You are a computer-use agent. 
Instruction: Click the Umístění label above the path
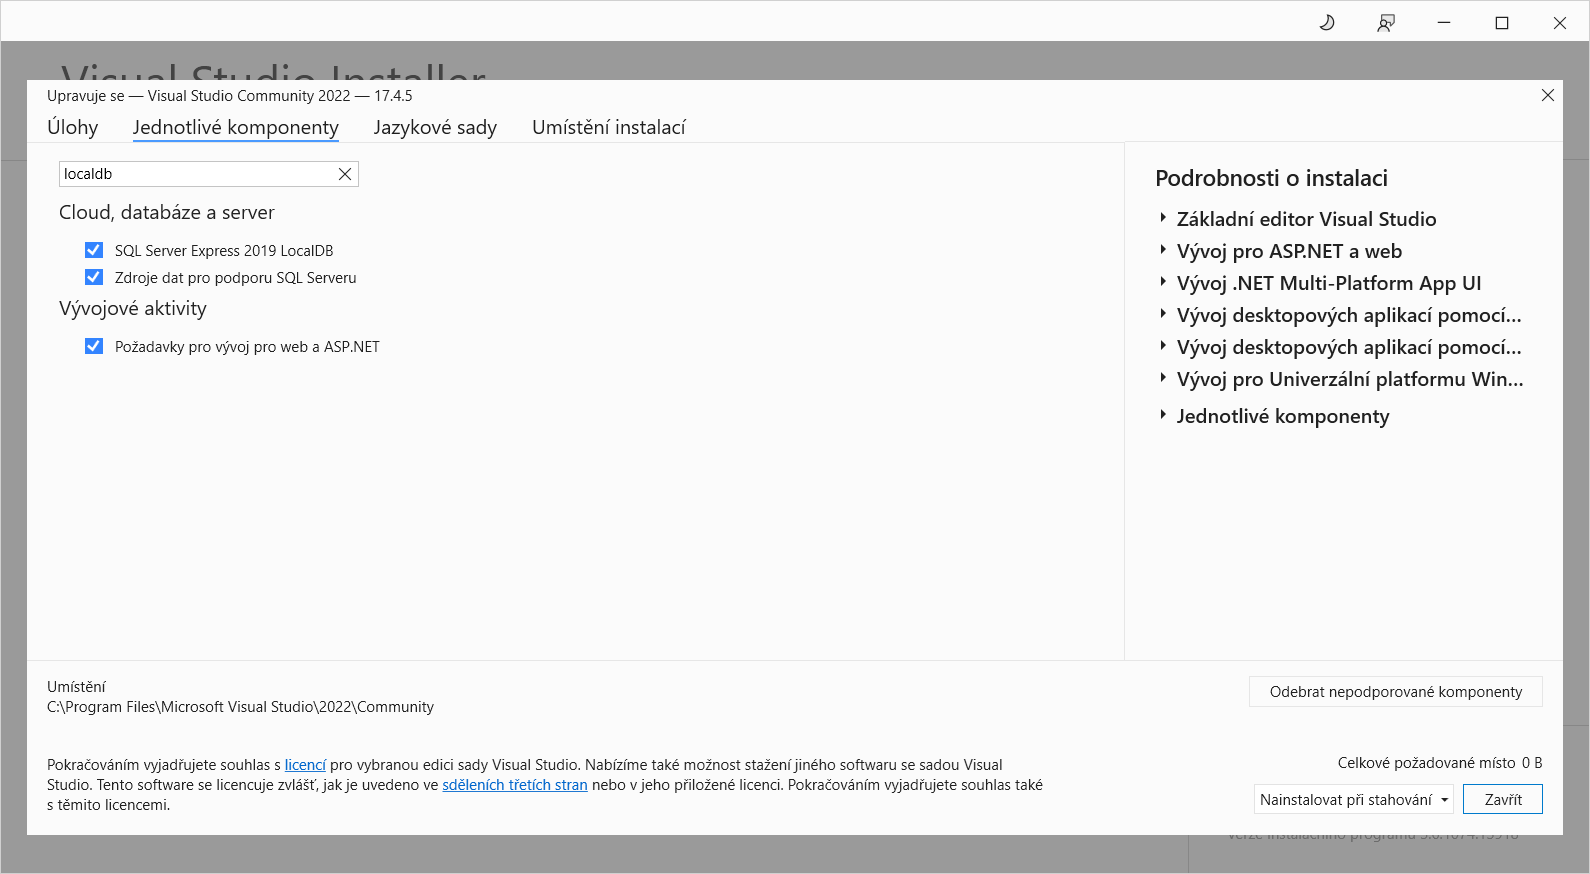click(76, 687)
